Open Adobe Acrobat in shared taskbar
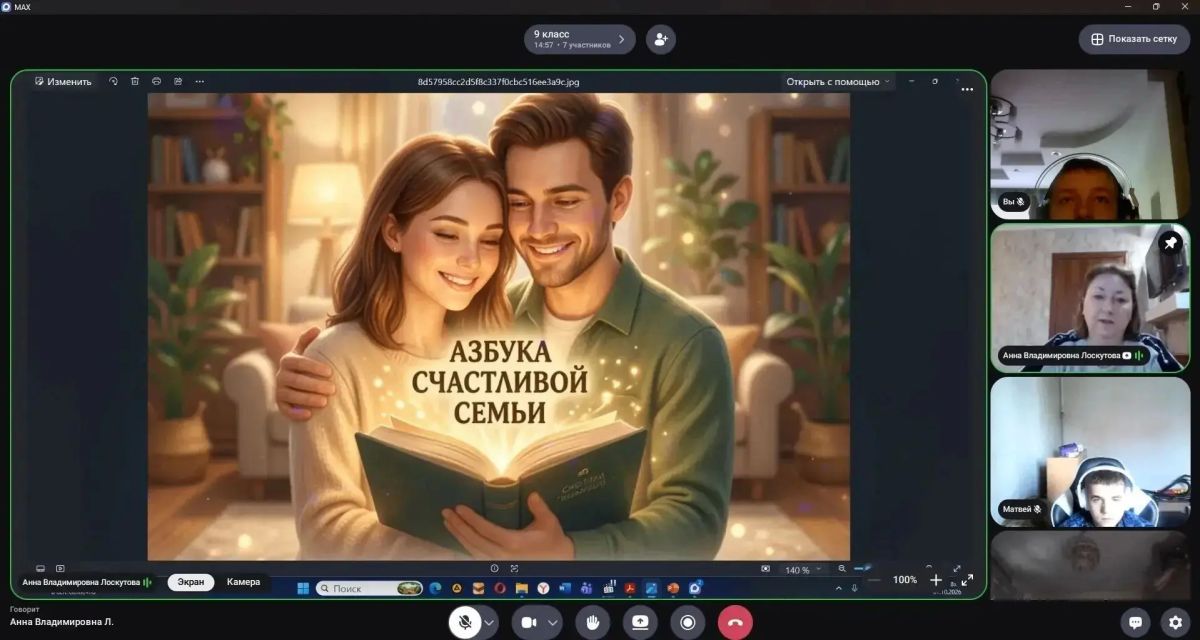Screen dimensions: 1200x640 pos(630,588)
